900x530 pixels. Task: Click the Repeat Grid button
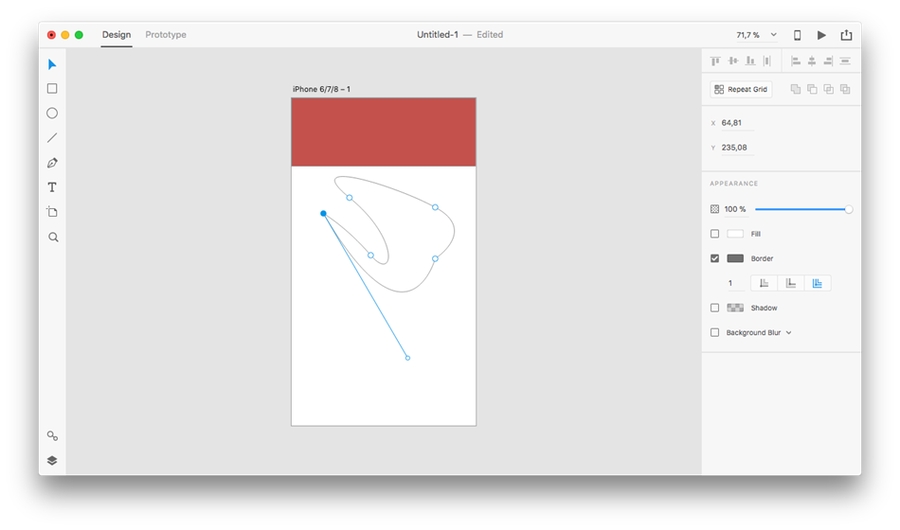pos(741,89)
